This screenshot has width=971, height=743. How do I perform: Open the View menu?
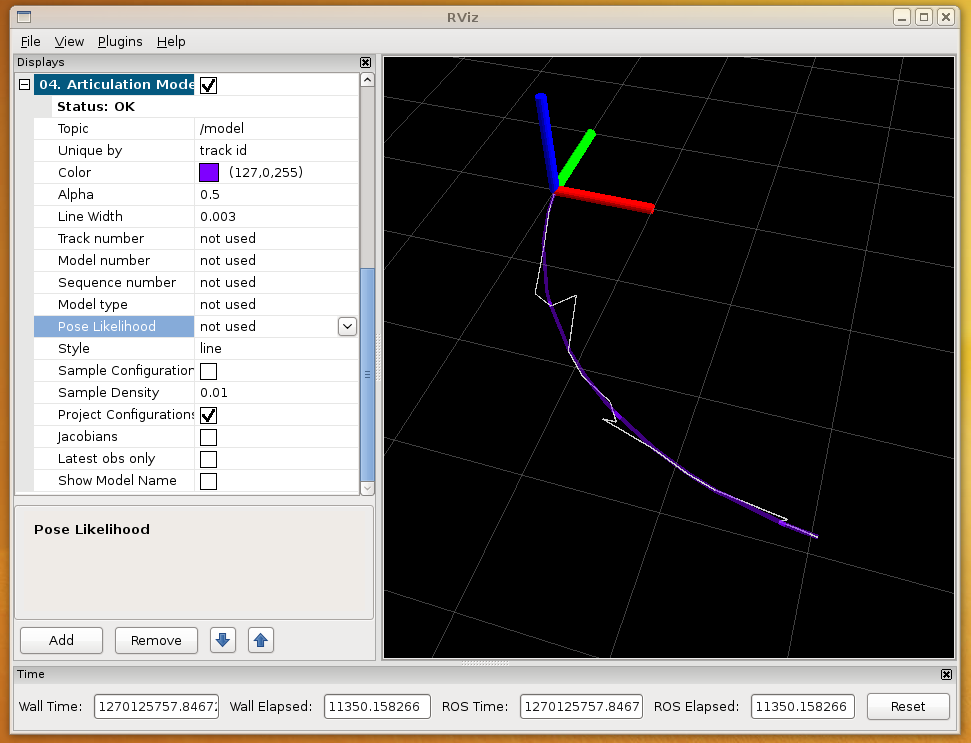click(69, 41)
